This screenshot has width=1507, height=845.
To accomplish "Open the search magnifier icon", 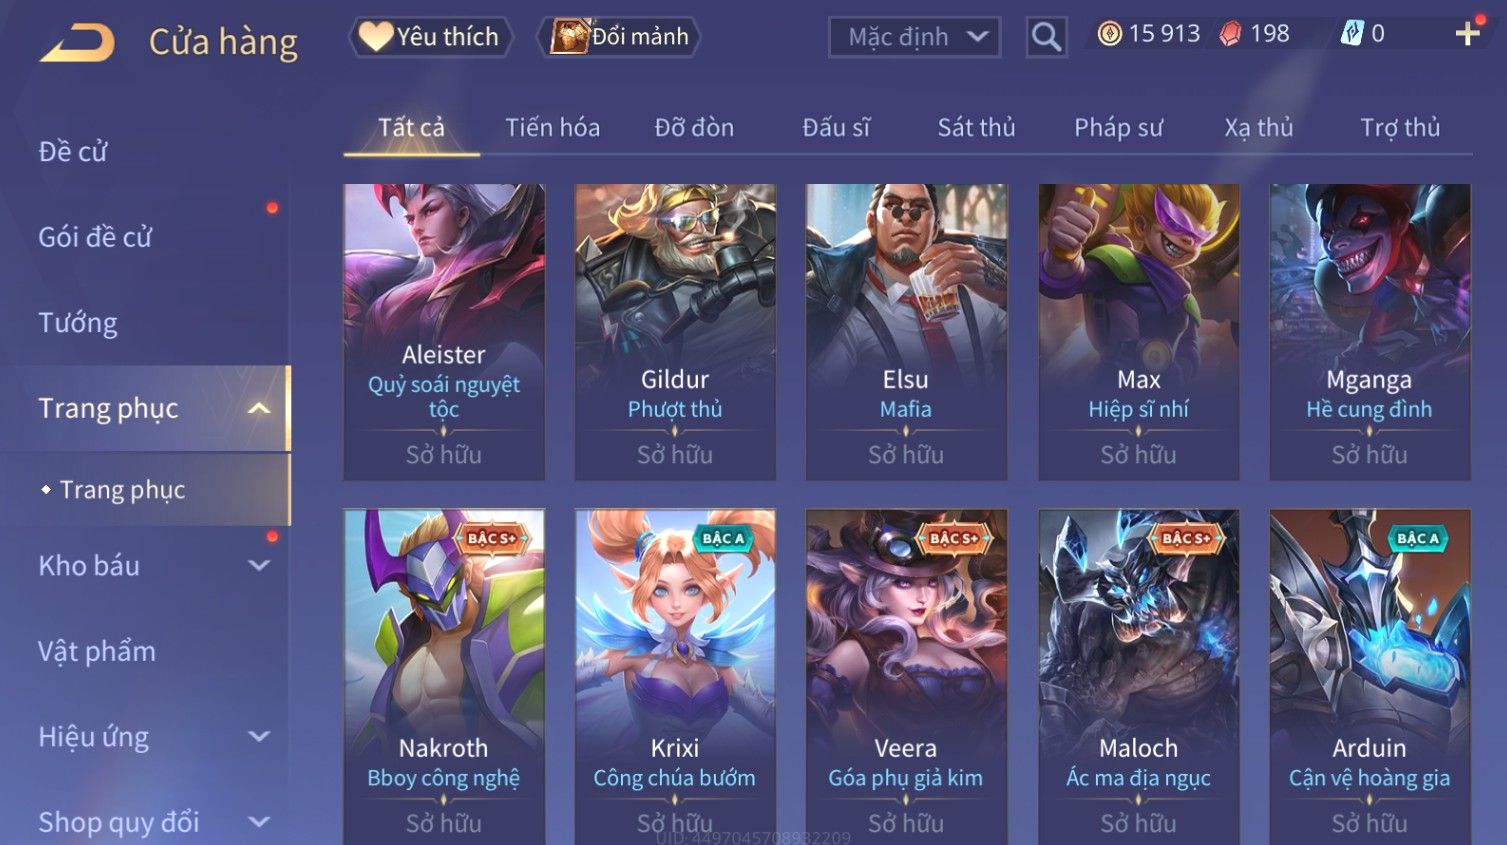I will 1046,37.
